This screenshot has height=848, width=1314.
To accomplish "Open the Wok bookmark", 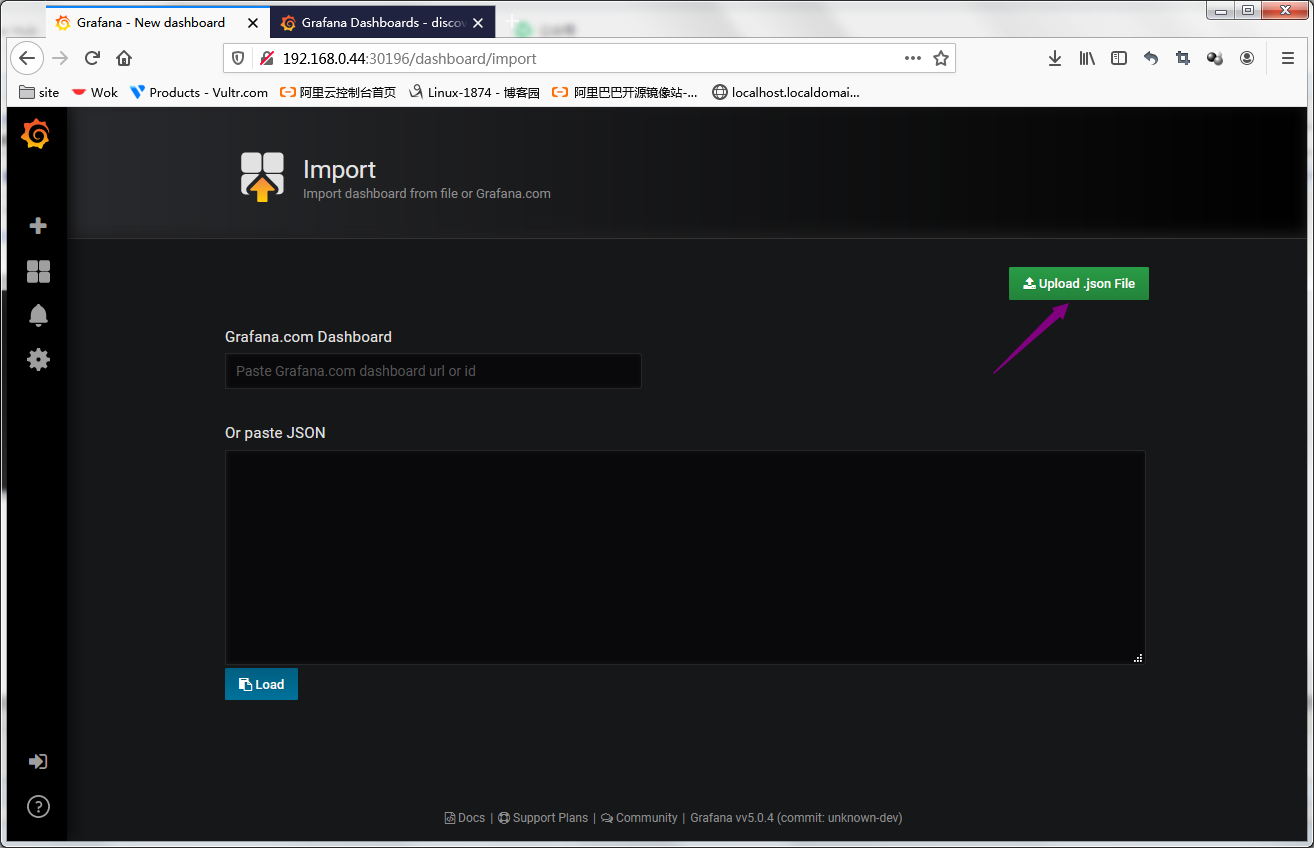I will [95, 92].
